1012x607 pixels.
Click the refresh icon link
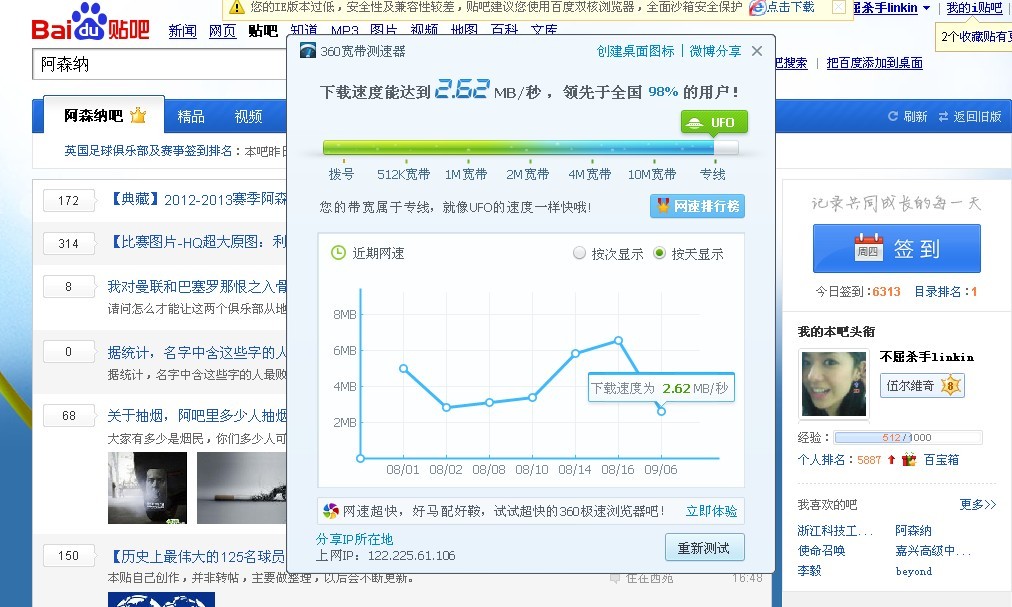click(x=907, y=116)
